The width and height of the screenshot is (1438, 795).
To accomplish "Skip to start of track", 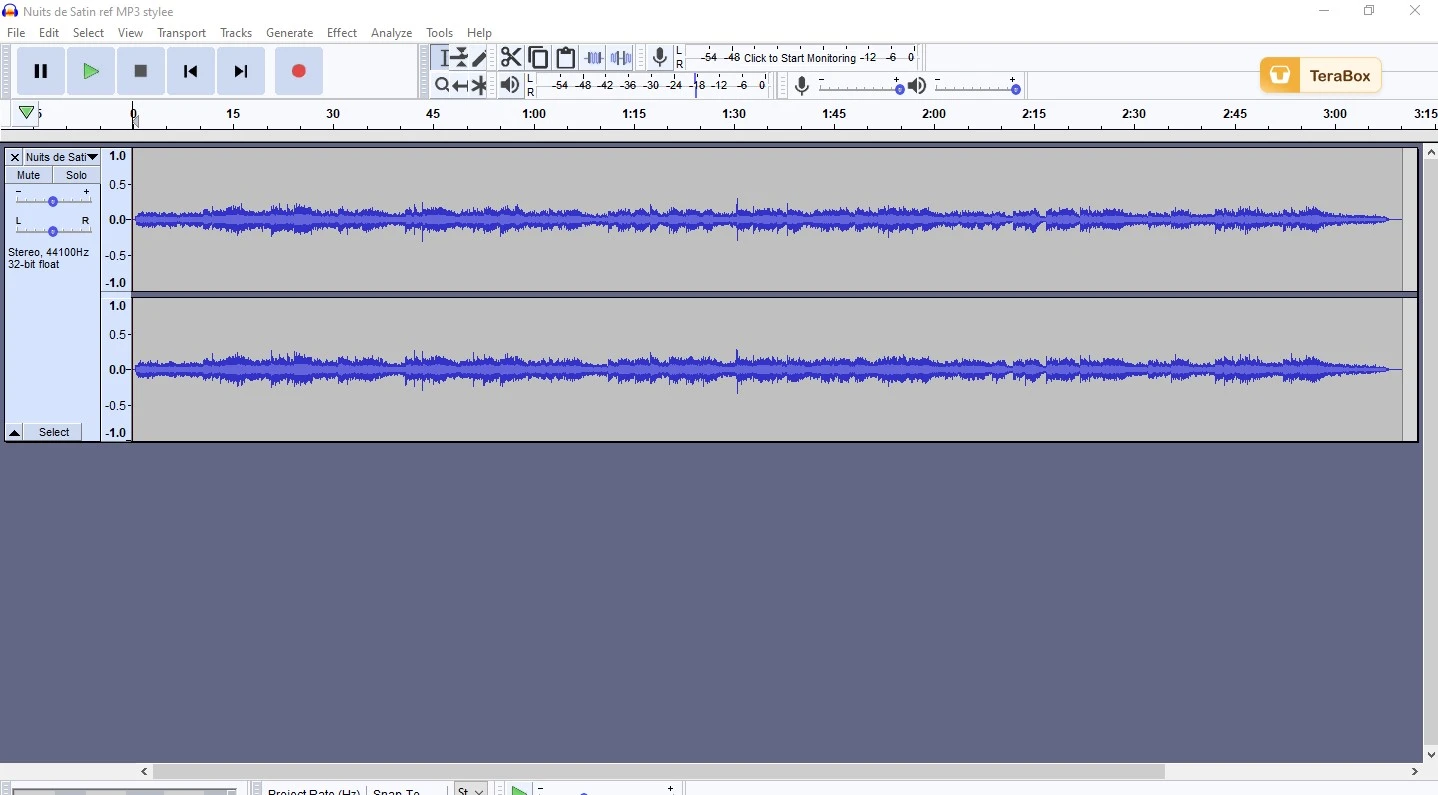I will [191, 72].
